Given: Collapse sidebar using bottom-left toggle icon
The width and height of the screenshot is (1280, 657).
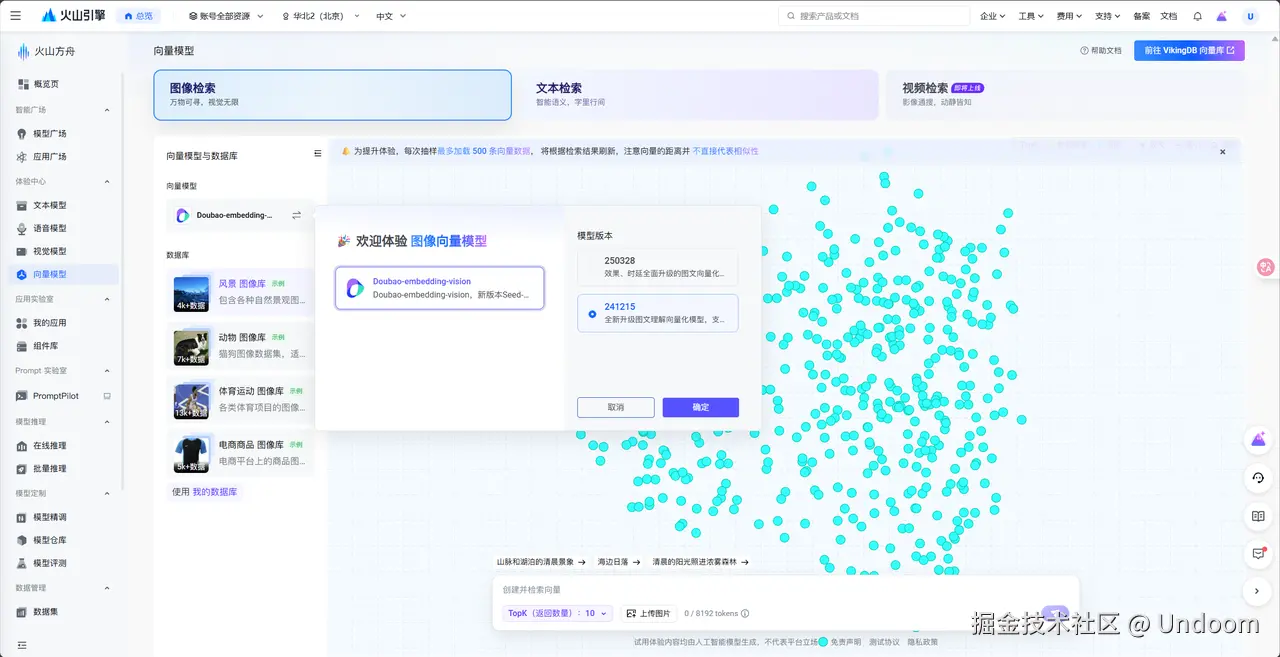Looking at the screenshot, I should click(22, 645).
